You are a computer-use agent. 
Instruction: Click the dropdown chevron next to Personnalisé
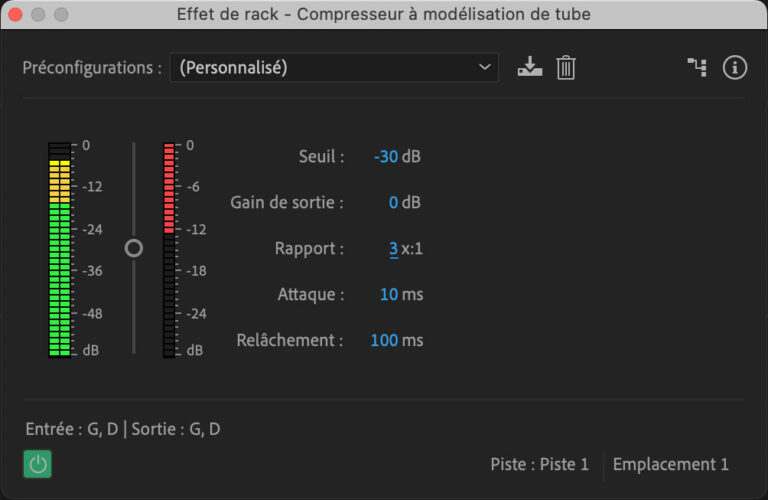click(486, 68)
